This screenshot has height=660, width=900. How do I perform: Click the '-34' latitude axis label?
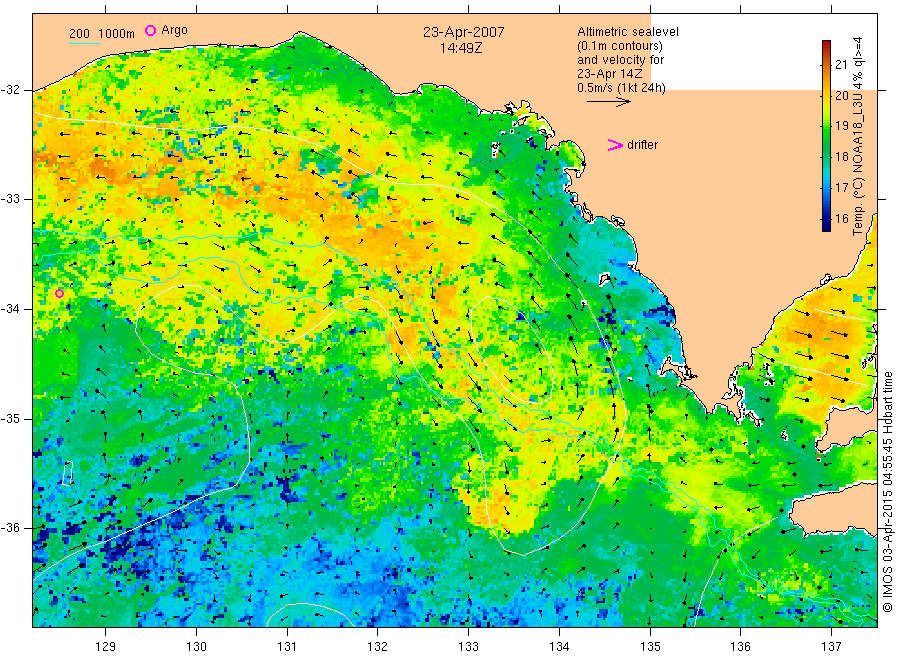(10, 309)
